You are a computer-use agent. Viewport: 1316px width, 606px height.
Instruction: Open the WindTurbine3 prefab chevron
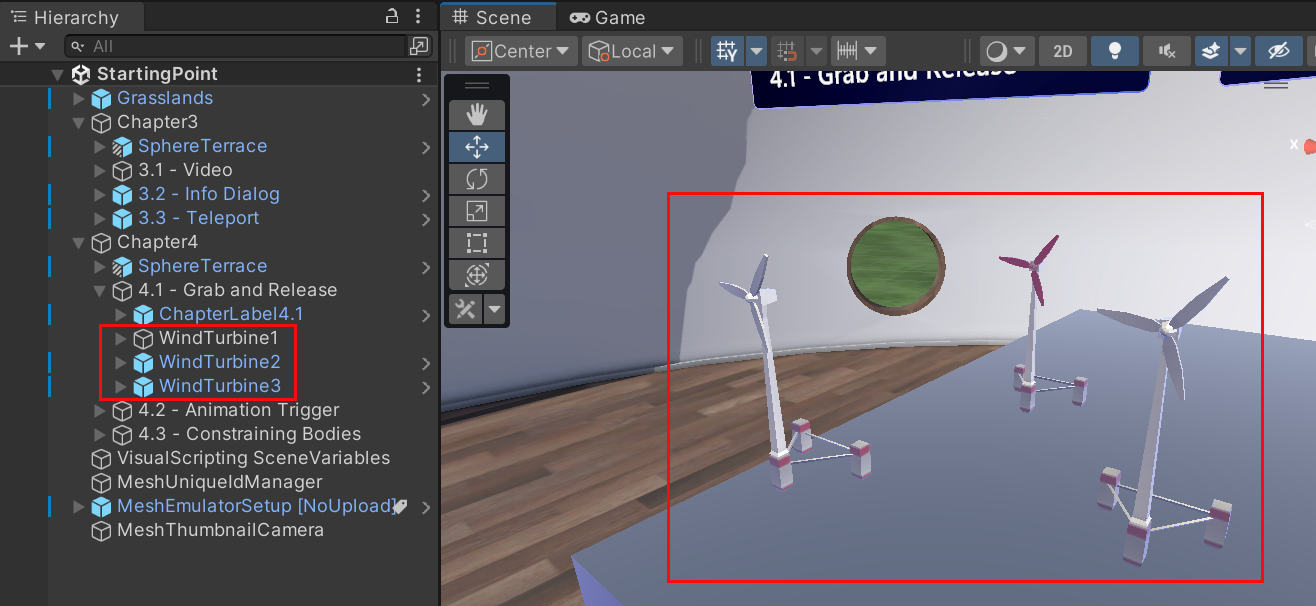click(426, 387)
